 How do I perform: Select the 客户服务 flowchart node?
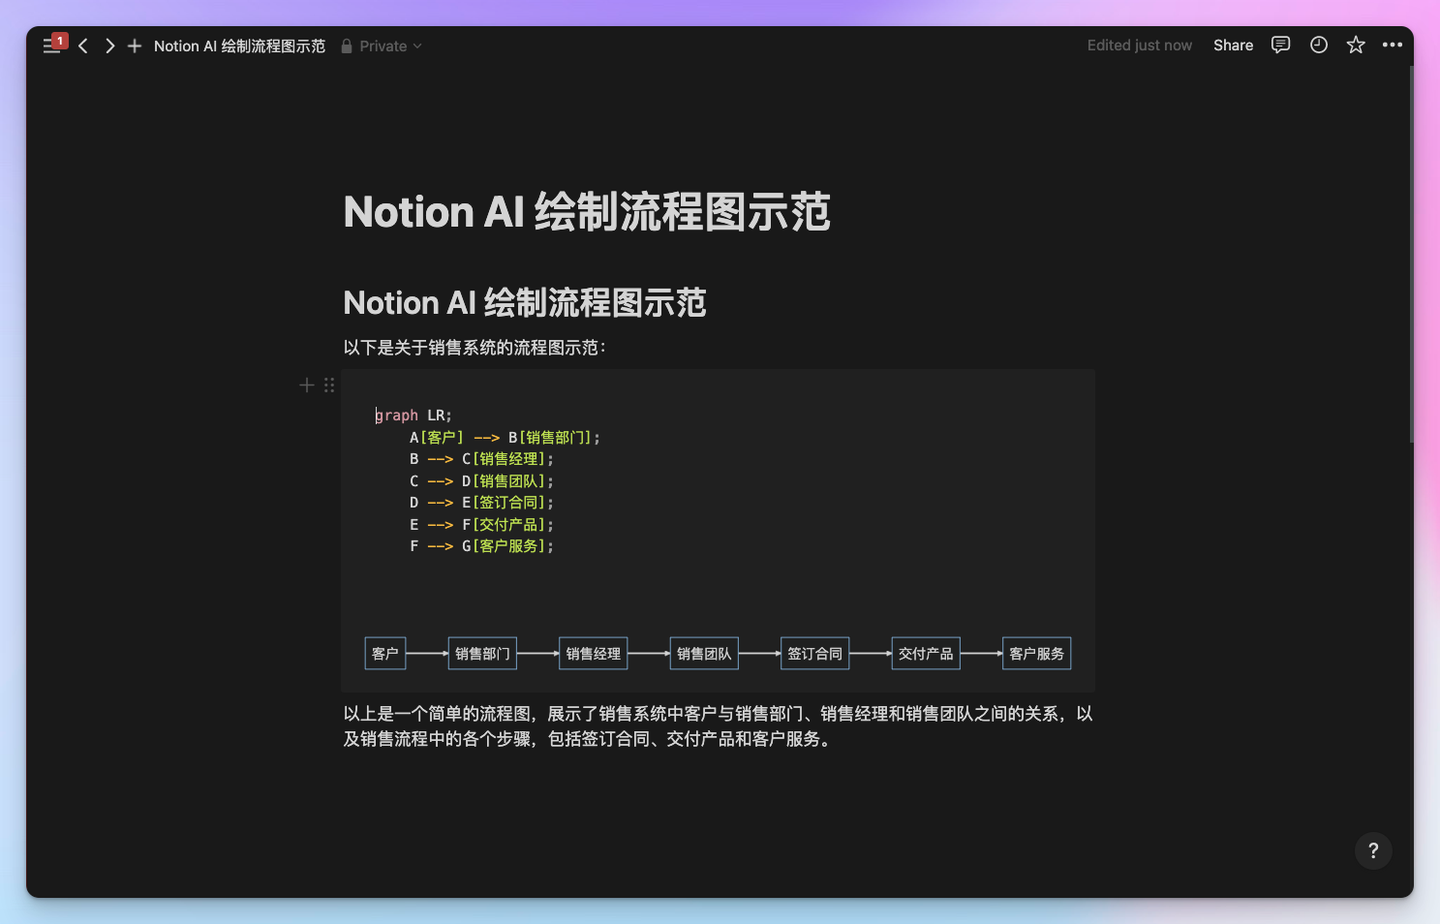tap(1036, 653)
